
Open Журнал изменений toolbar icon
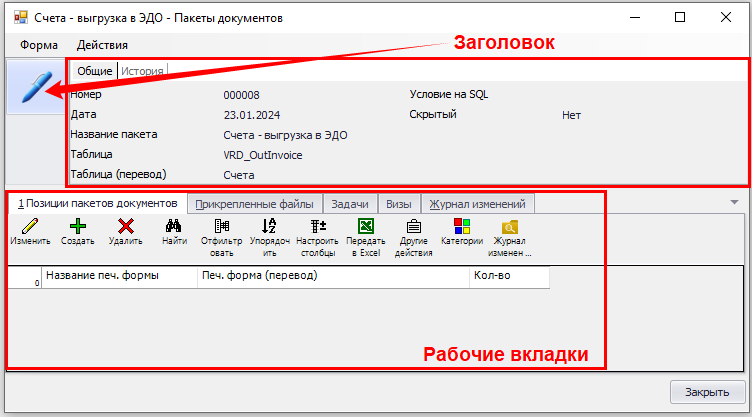pyautogui.click(x=510, y=227)
